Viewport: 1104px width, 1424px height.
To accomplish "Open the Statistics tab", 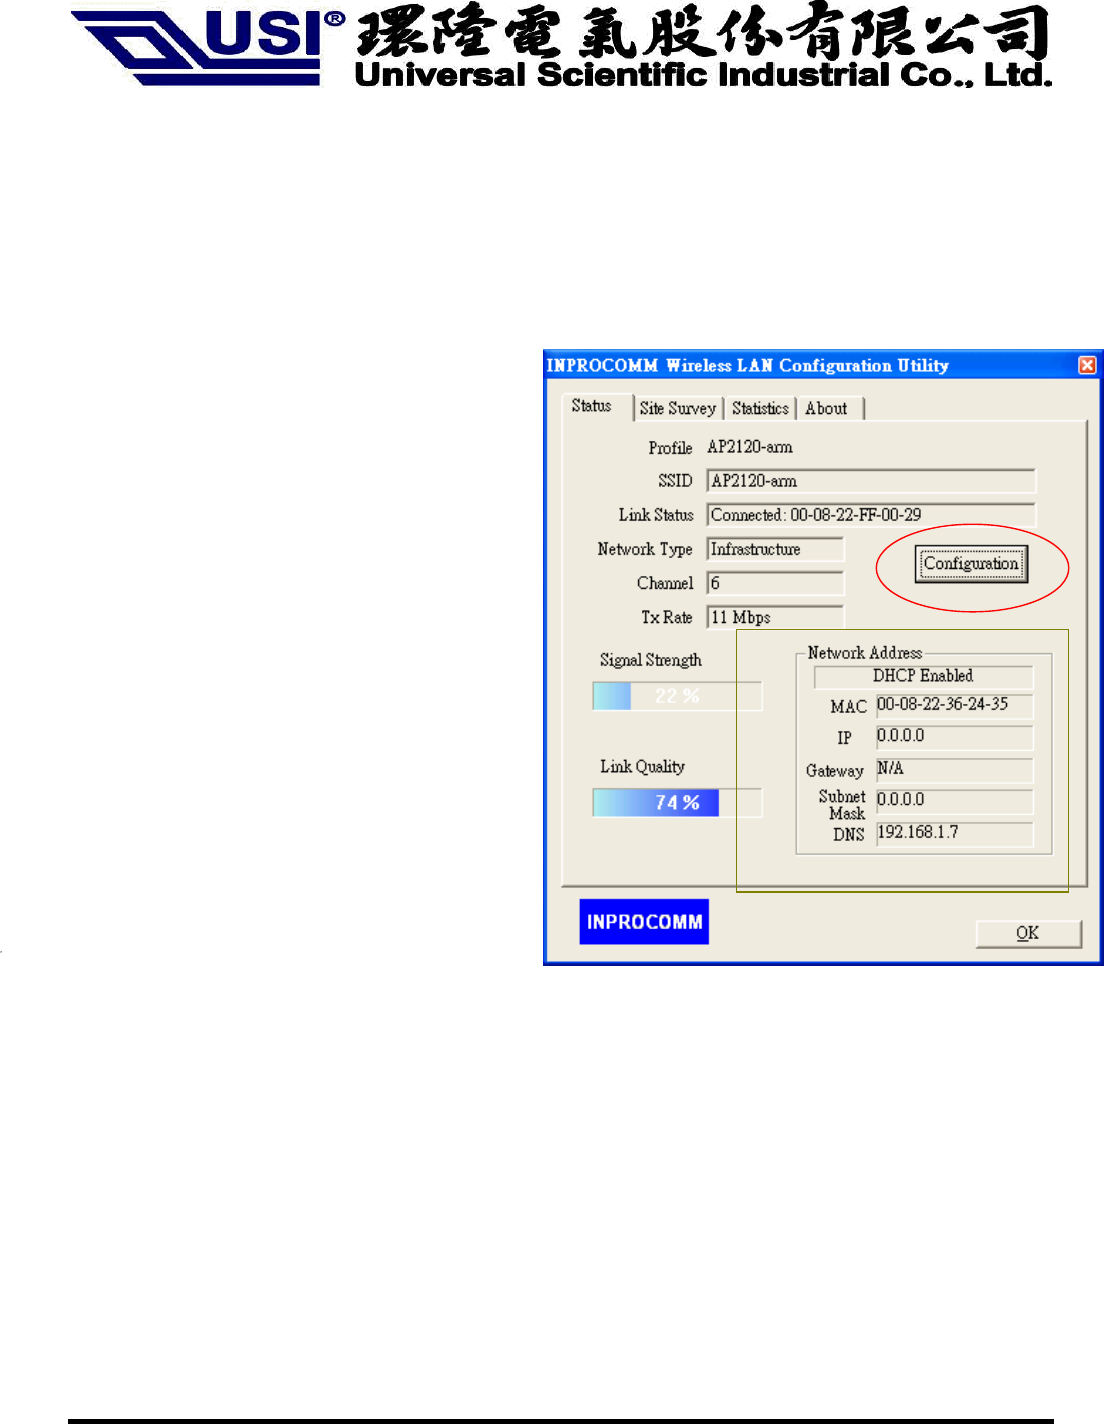I will tap(760, 408).
